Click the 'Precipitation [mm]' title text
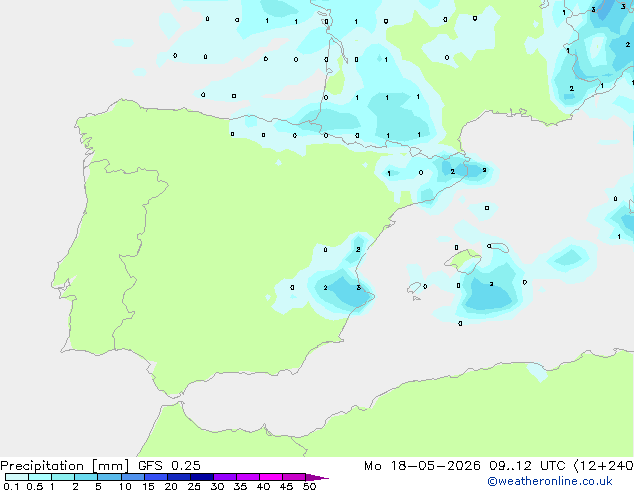 pos(65,466)
